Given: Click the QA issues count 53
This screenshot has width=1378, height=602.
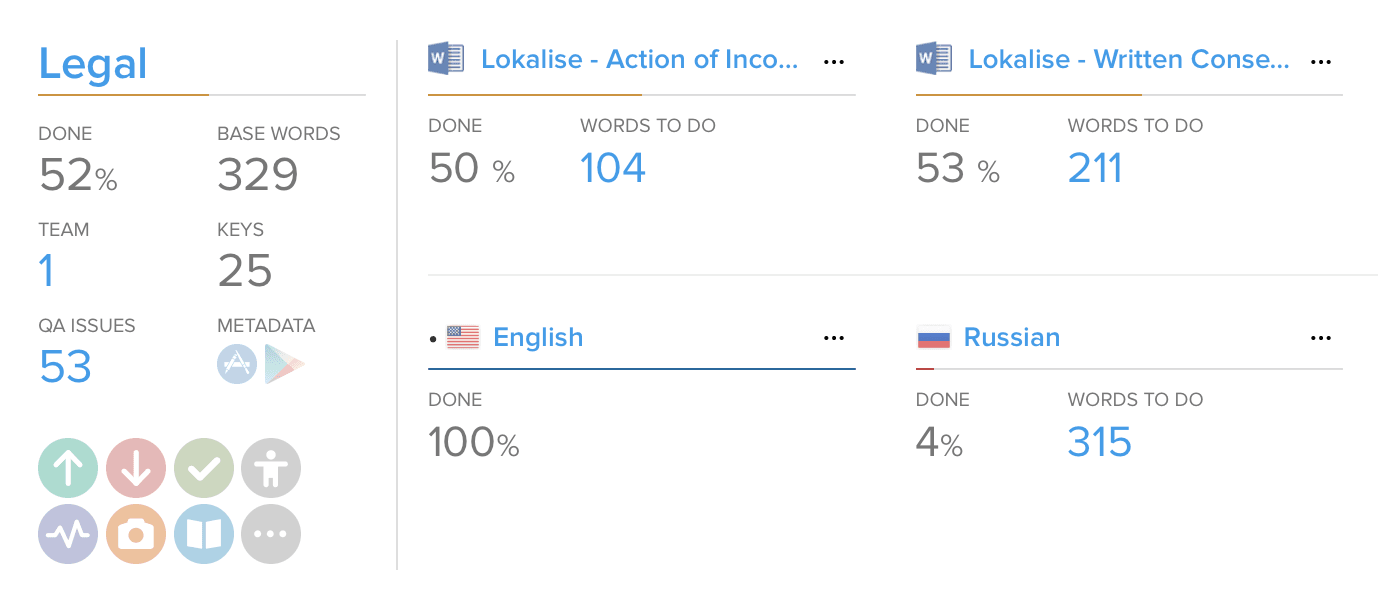Looking at the screenshot, I should [66, 366].
